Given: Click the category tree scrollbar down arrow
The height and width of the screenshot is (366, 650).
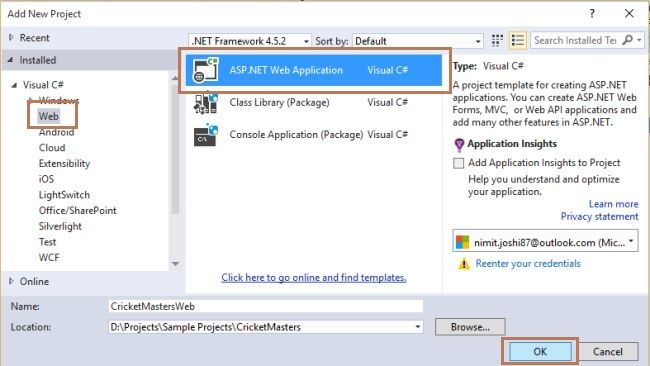Looking at the screenshot, I should (175, 264).
